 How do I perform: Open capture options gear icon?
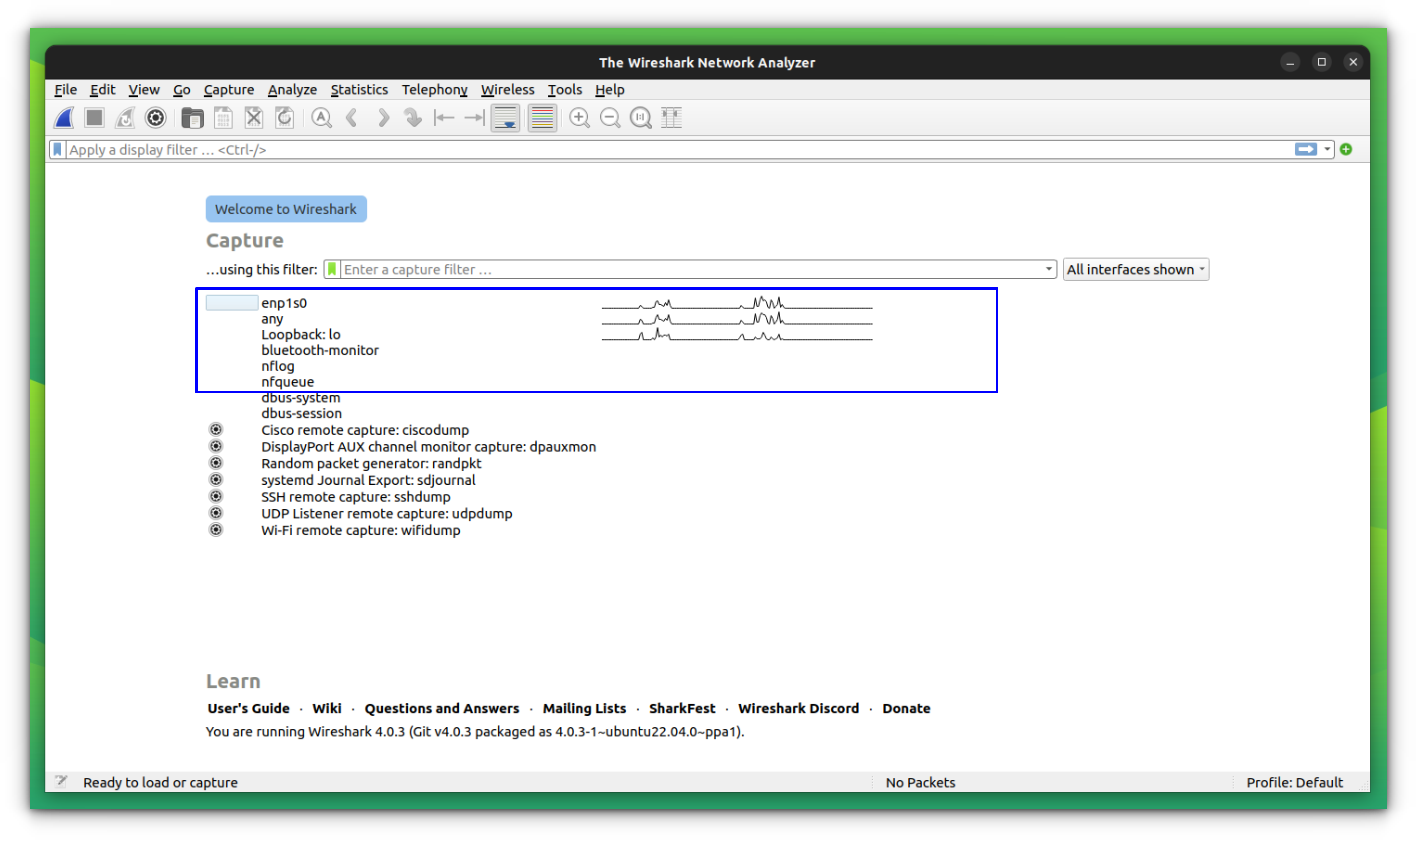155,118
